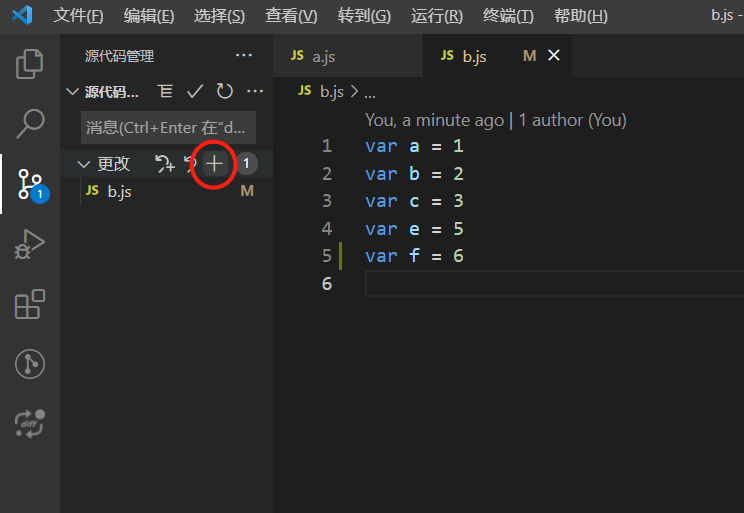Open the Explorer view in activity bar
This screenshot has height=513, width=744.
(x=29, y=64)
